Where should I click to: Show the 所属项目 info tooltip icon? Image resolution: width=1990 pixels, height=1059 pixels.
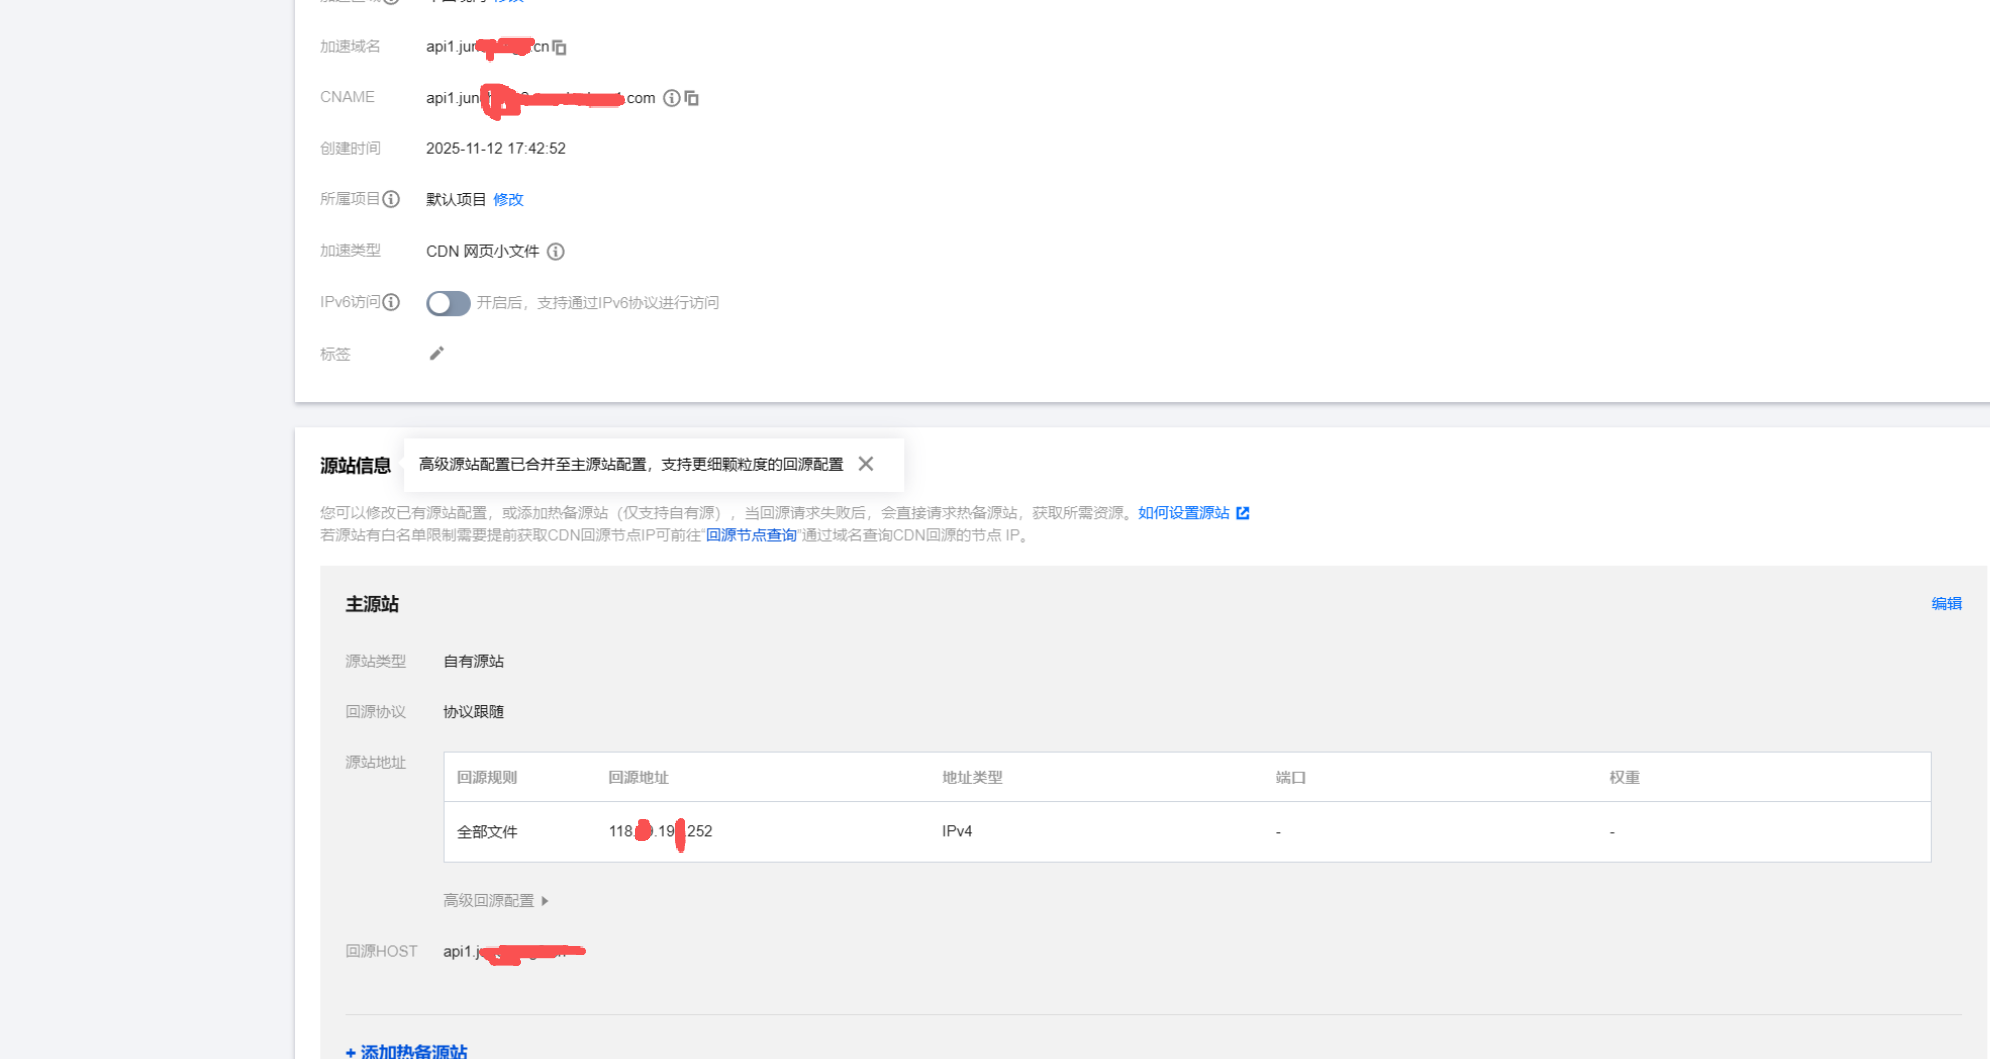click(x=392, y=199)
